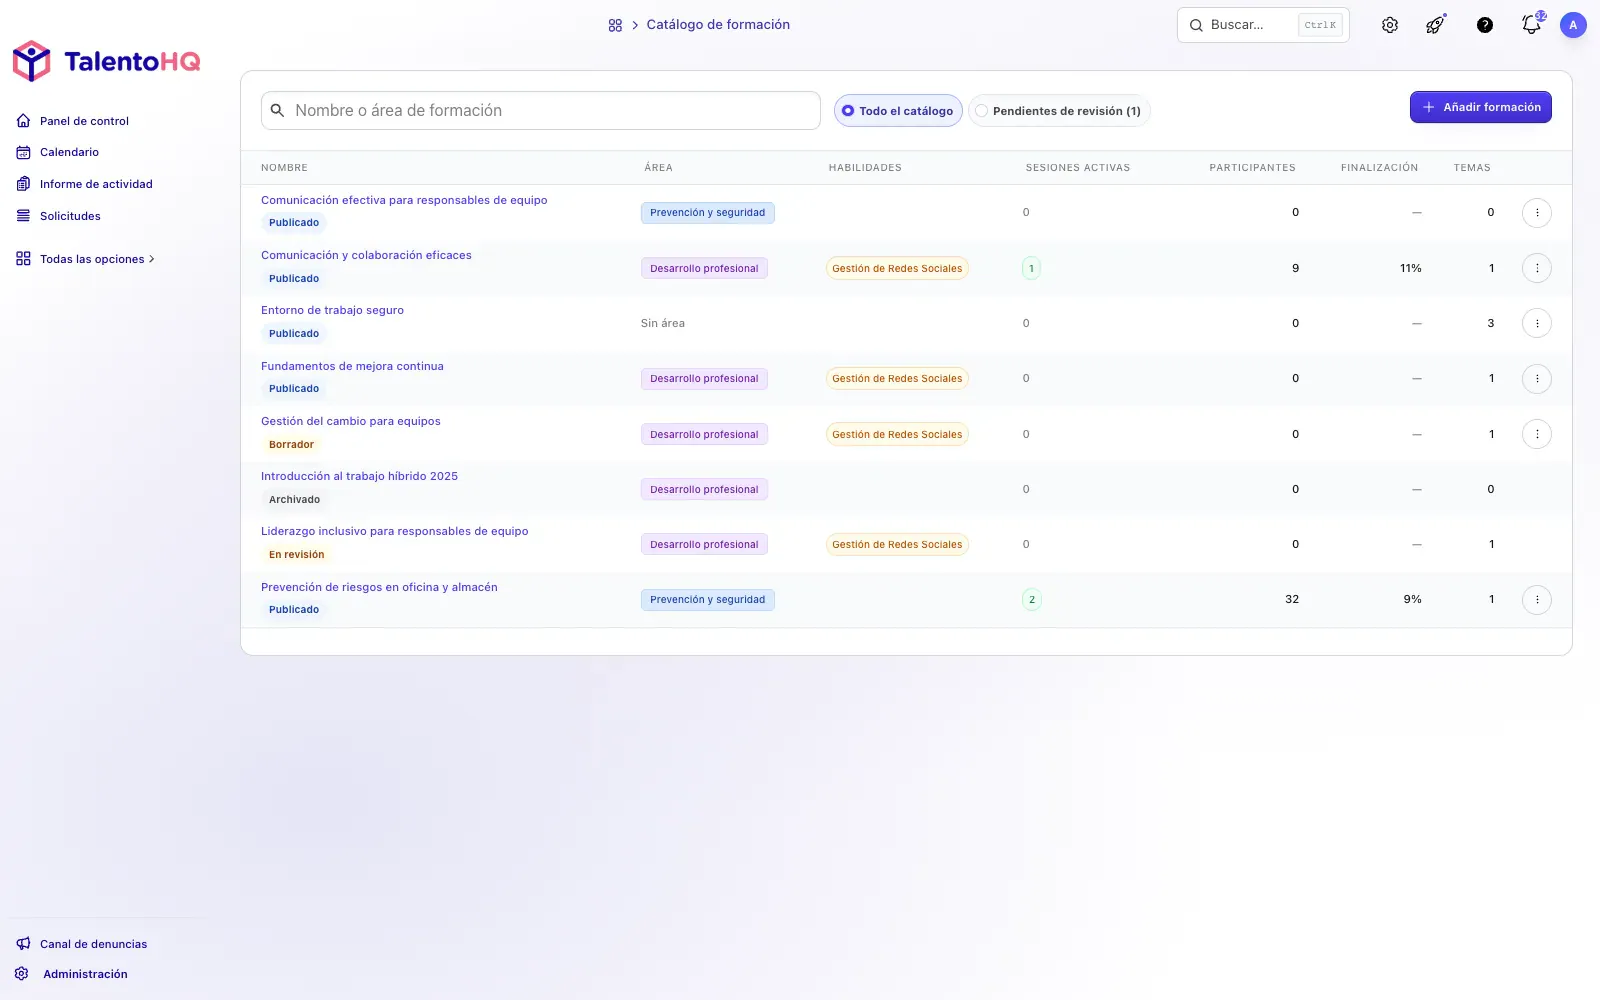1600x1000 pixels.
Task: Open Gestión del cambio para equipos
Action: pyautogui.click(x=351, y=421)
